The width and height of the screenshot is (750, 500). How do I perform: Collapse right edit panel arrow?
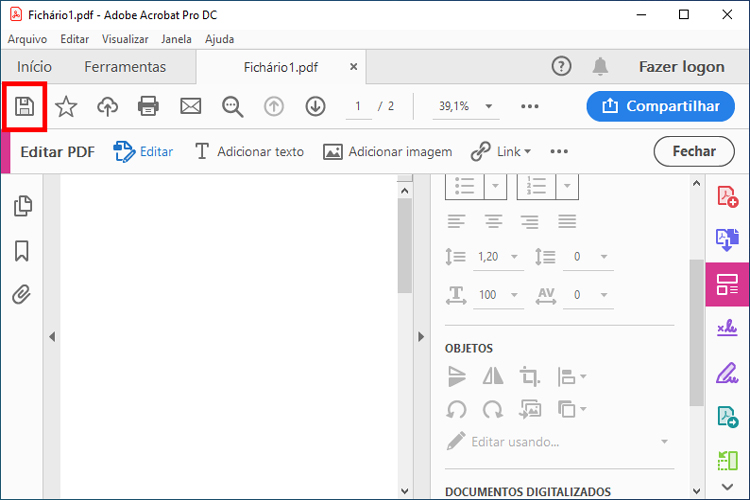[x=421, y=337]
